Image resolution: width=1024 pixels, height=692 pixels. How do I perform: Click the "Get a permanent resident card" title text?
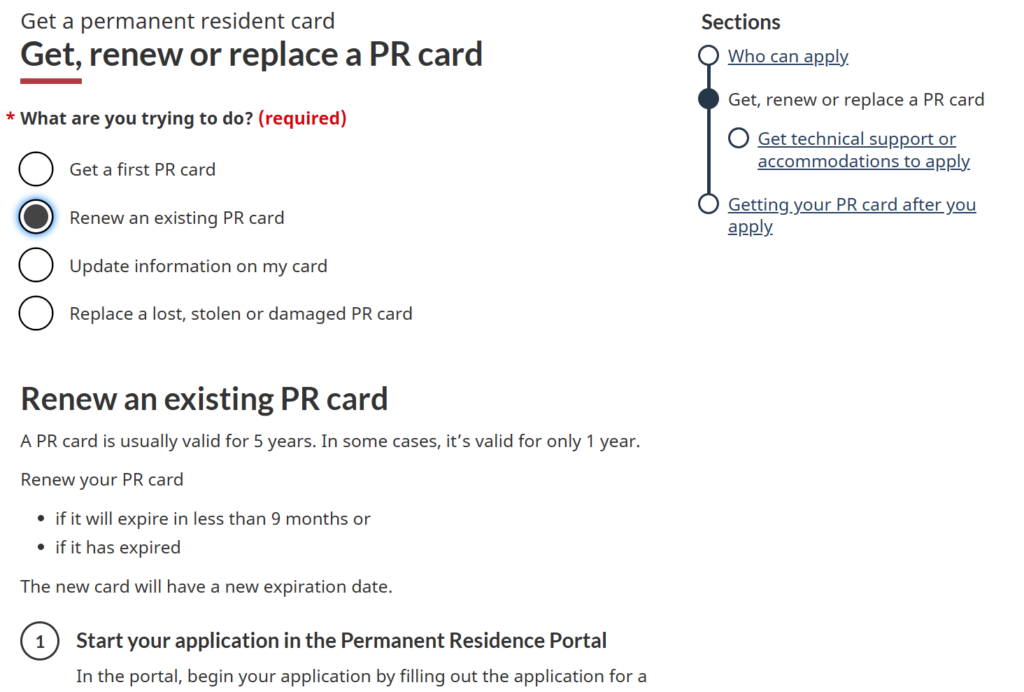178,20
